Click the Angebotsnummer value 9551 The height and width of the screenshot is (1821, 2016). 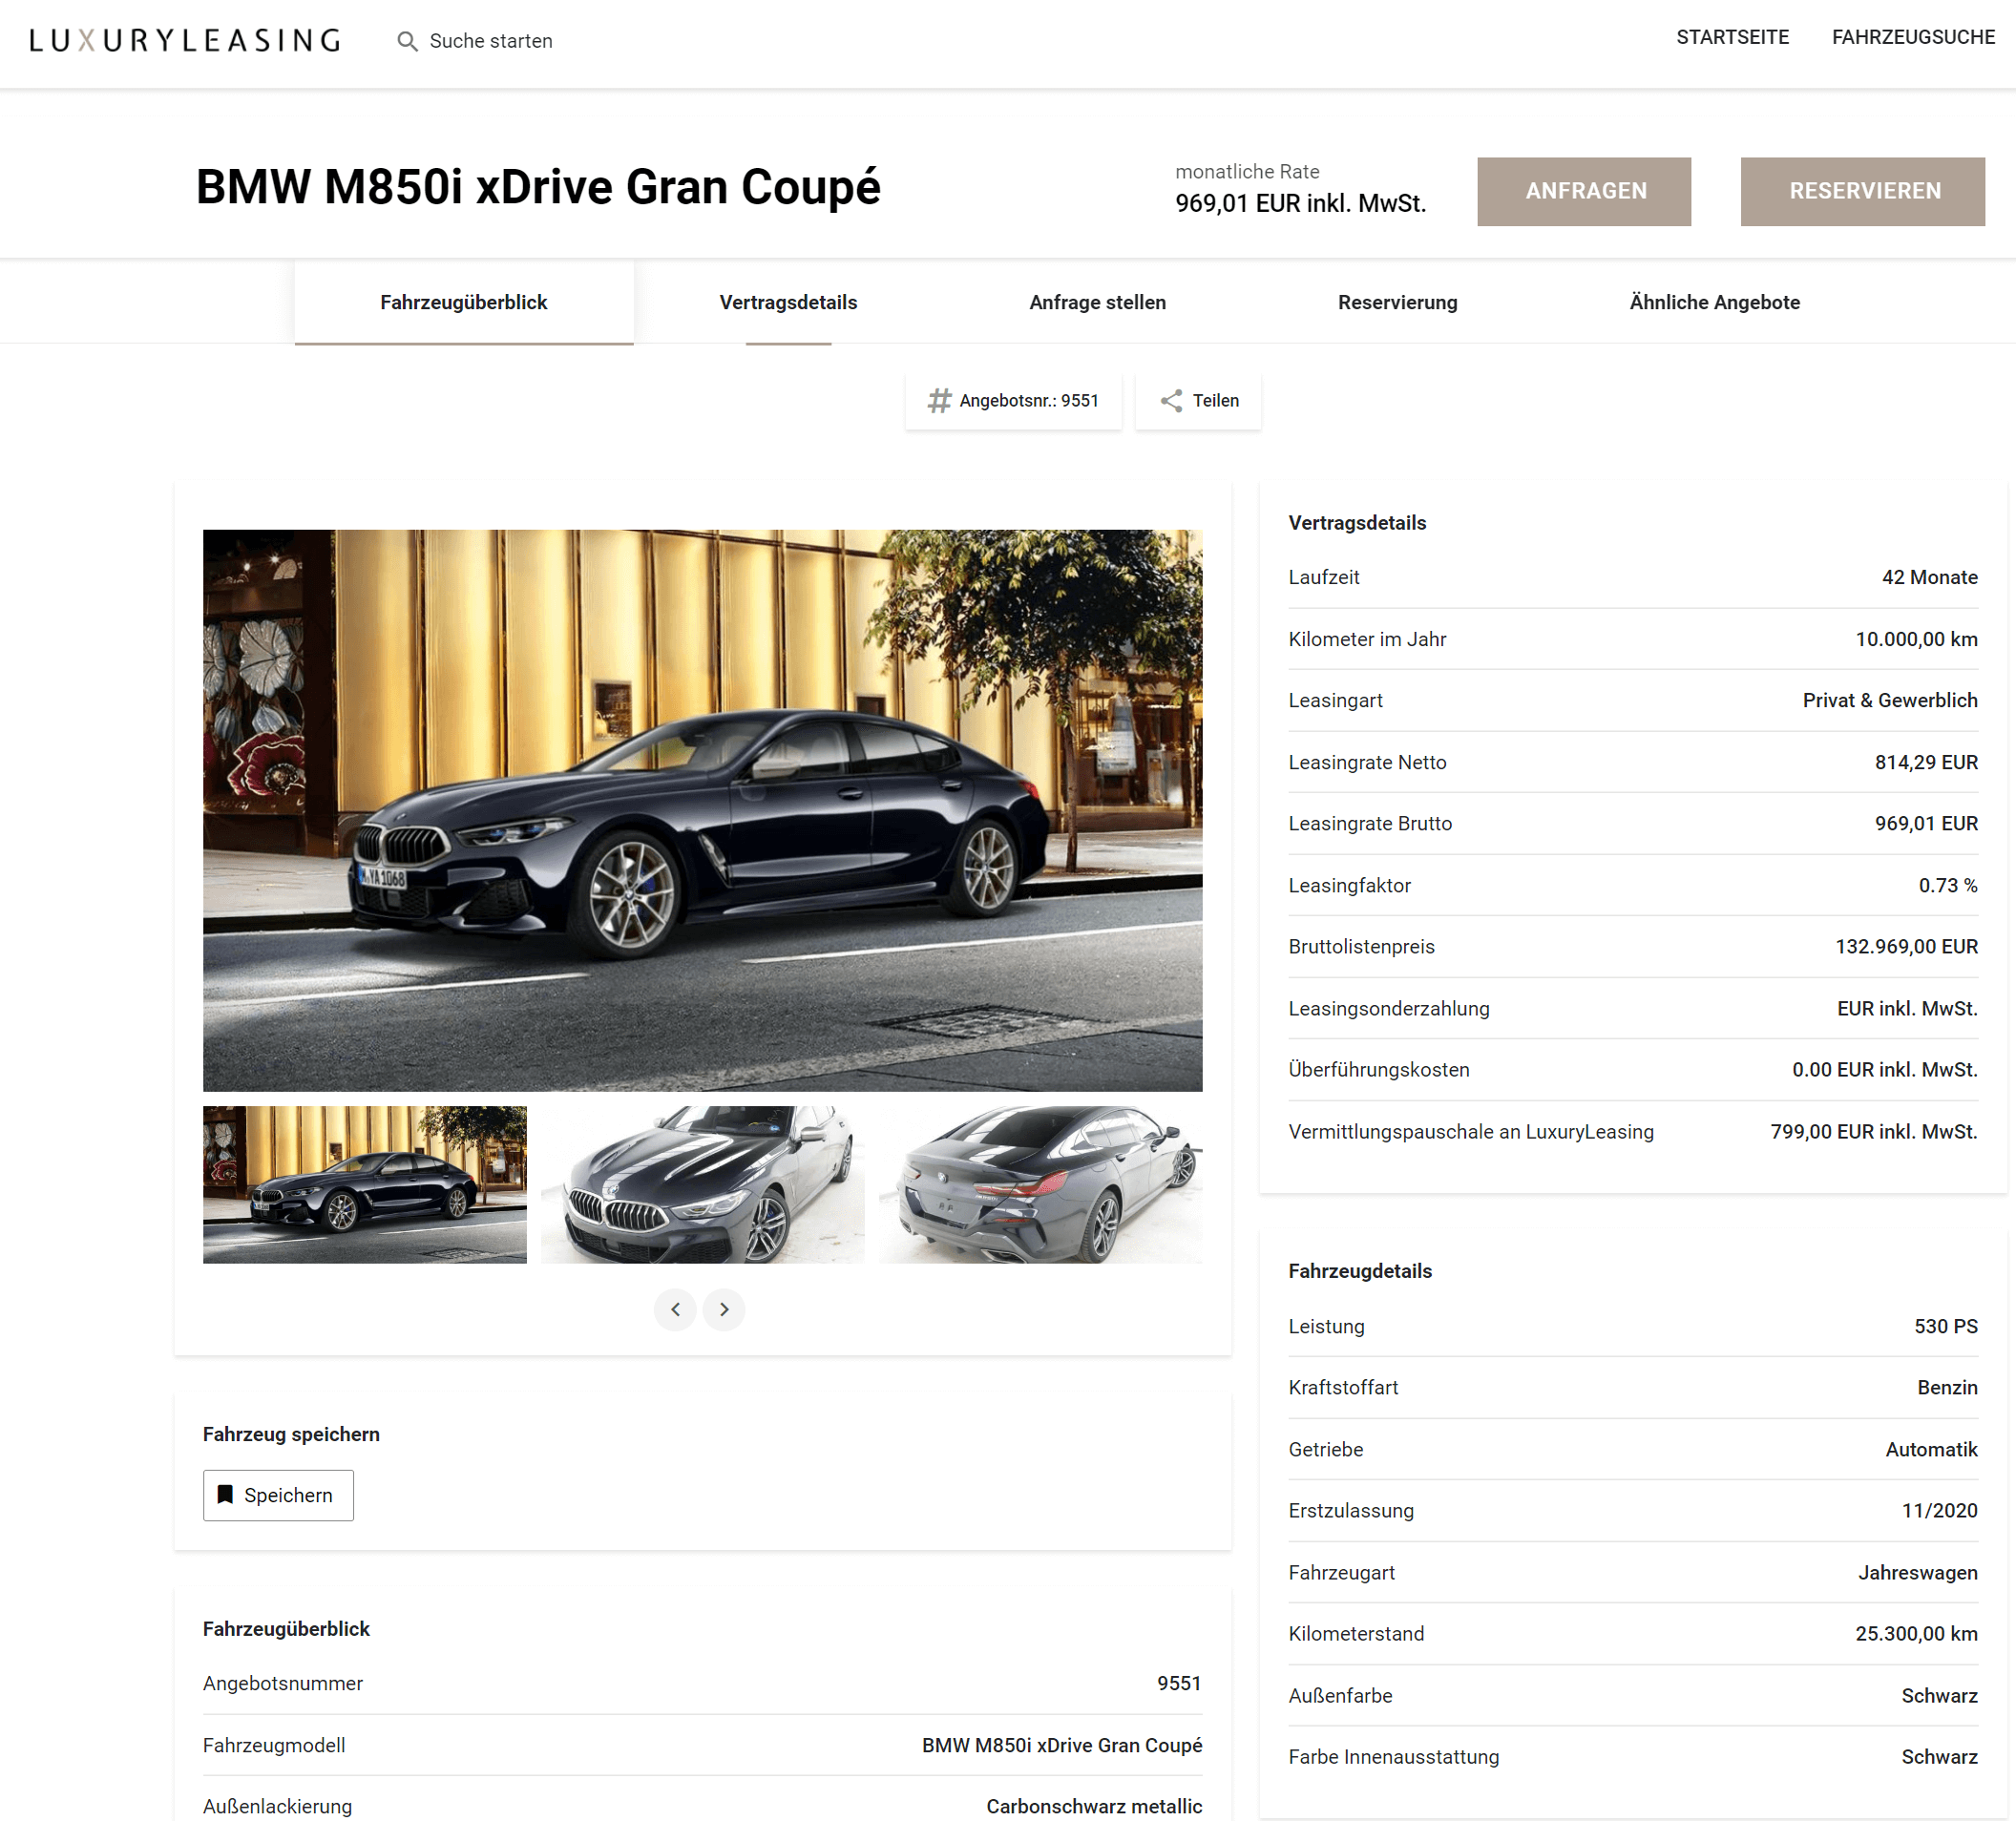(x=1179, y=1683)
